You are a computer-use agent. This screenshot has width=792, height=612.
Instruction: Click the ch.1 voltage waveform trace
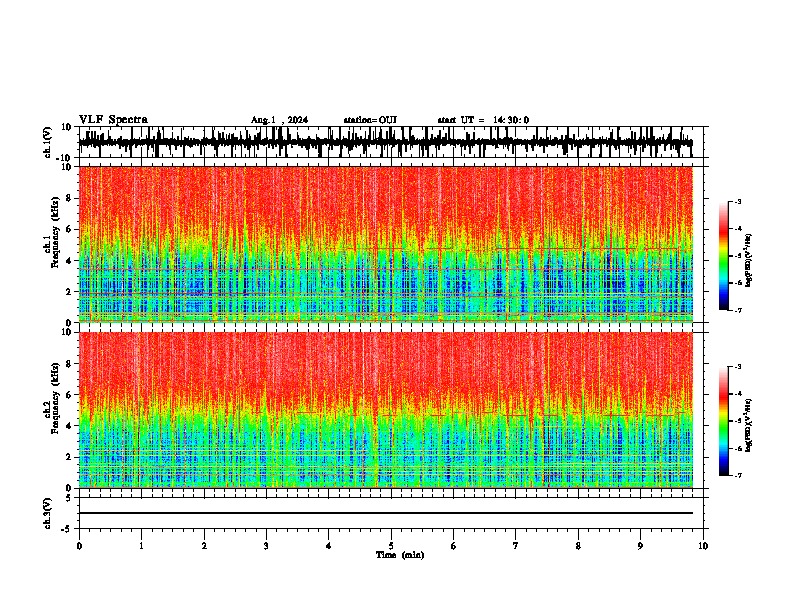point(386,142)
